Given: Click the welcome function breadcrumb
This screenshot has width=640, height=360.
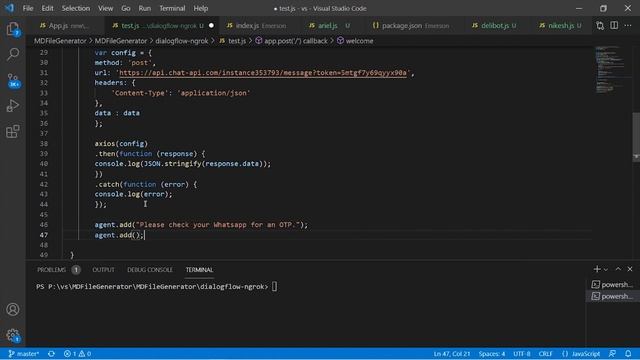Looking at the screenshot, I should pyautogui.click(x=355, y=41).
